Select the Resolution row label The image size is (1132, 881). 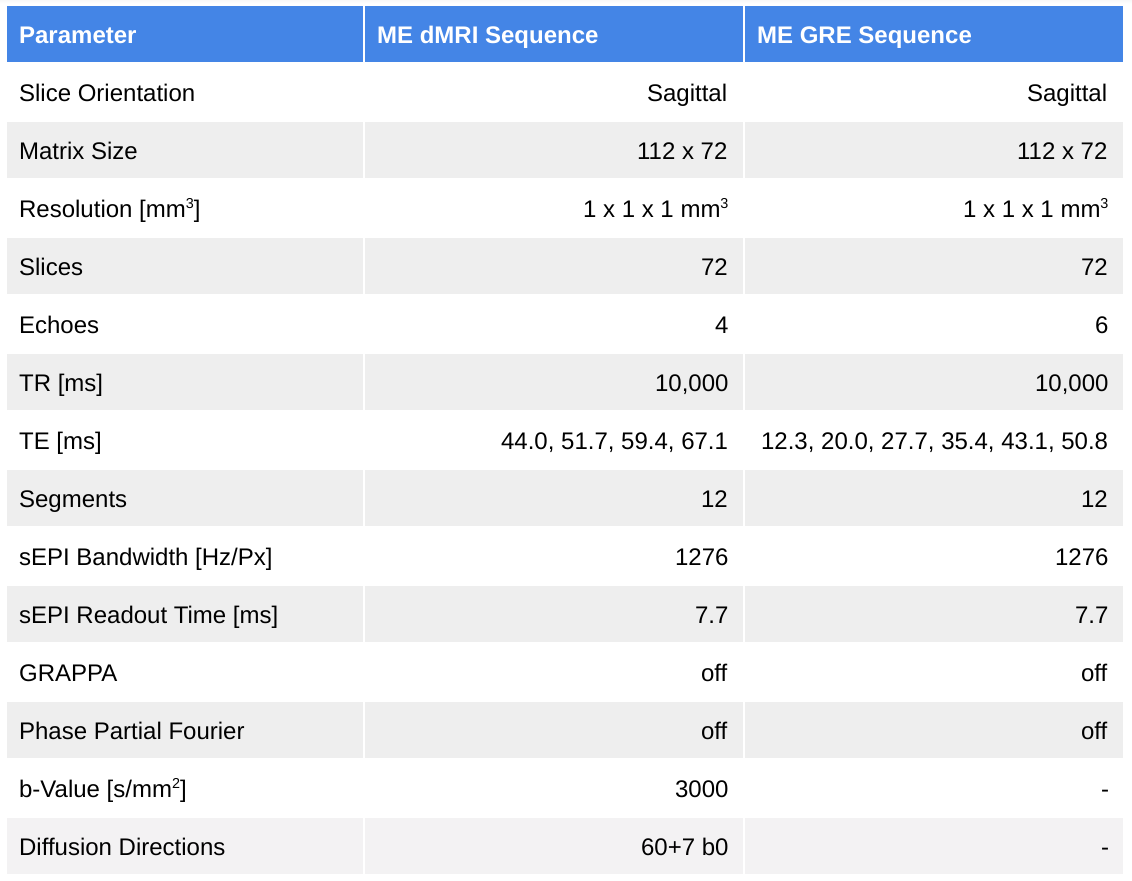[109, 209]
